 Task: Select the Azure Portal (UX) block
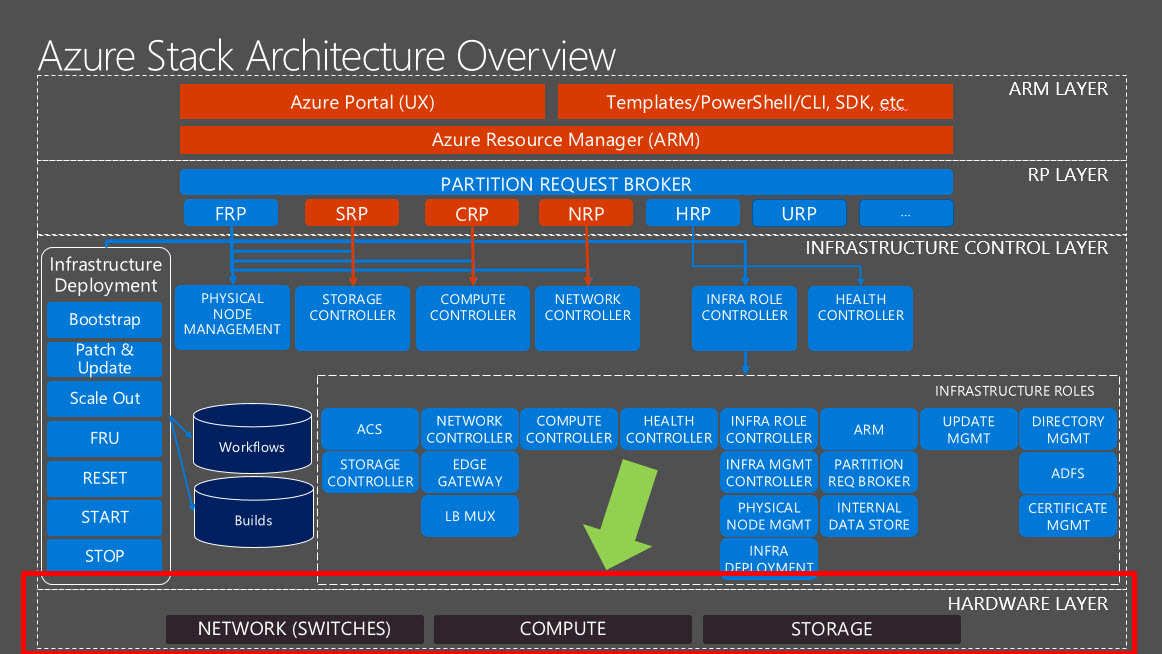(x=362, y=101)
